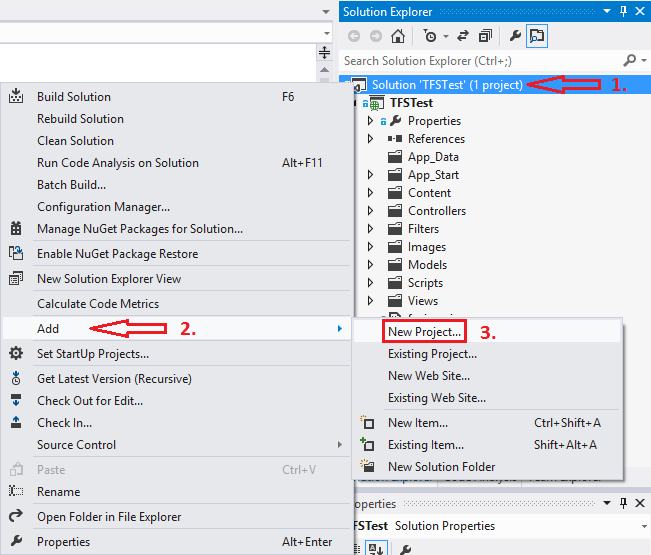Viewport: 651px width, 555px height.
Task: Open the Solution Properties object dropdown
Action: coord(644,526)
